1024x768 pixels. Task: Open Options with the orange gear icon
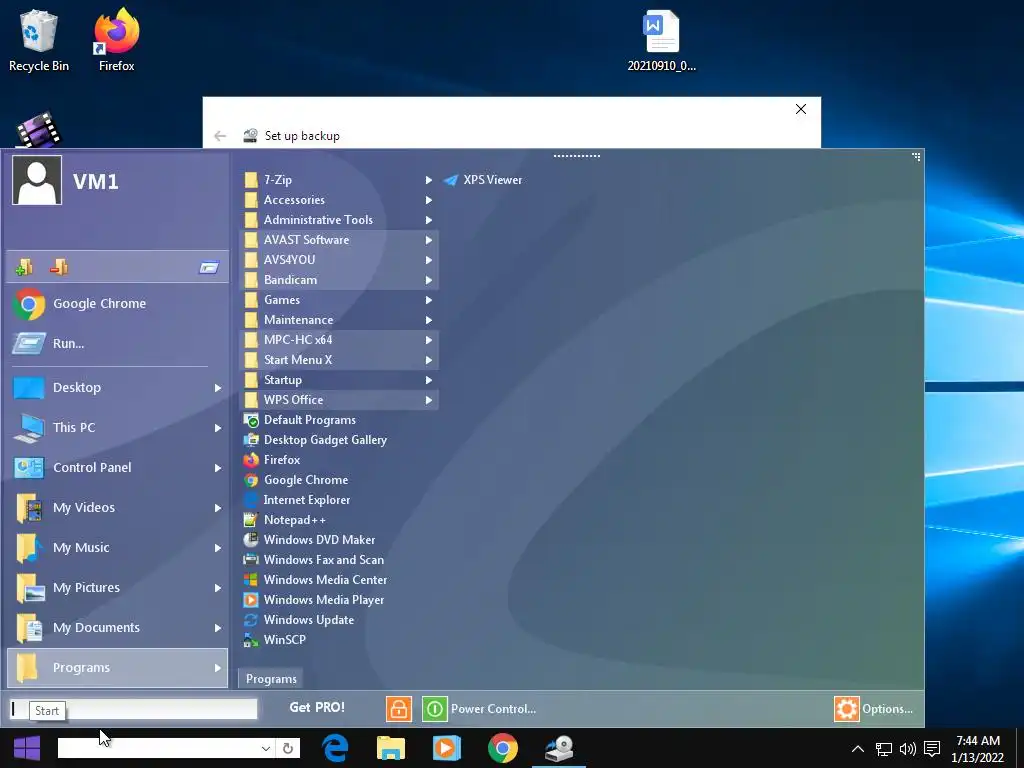[847, 709]
